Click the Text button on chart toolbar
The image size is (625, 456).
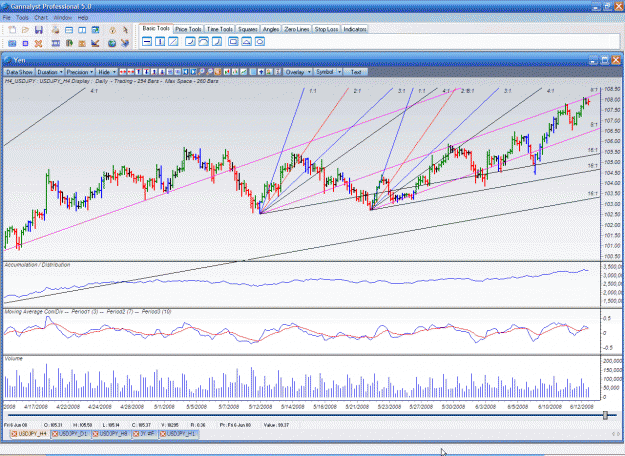click(x=356, y=72)
